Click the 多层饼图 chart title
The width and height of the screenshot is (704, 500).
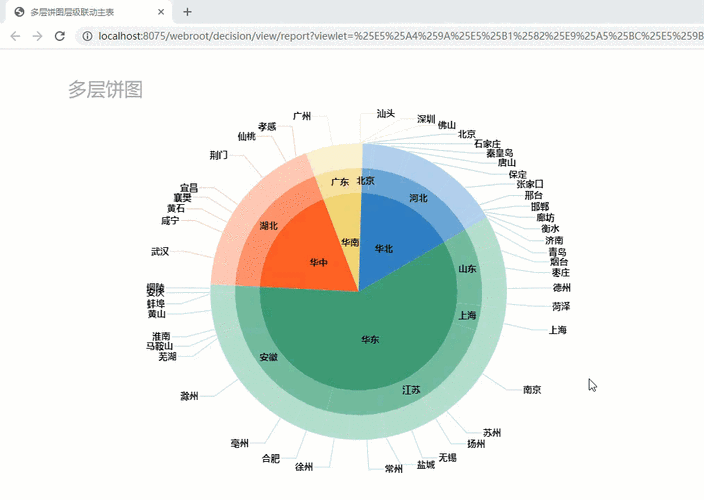(x=106, y=89)
